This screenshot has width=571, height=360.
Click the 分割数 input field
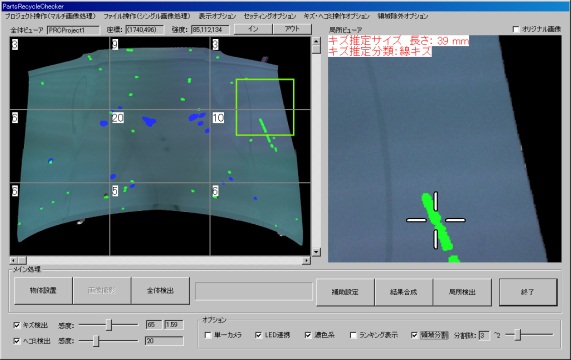tap(484, 335)
